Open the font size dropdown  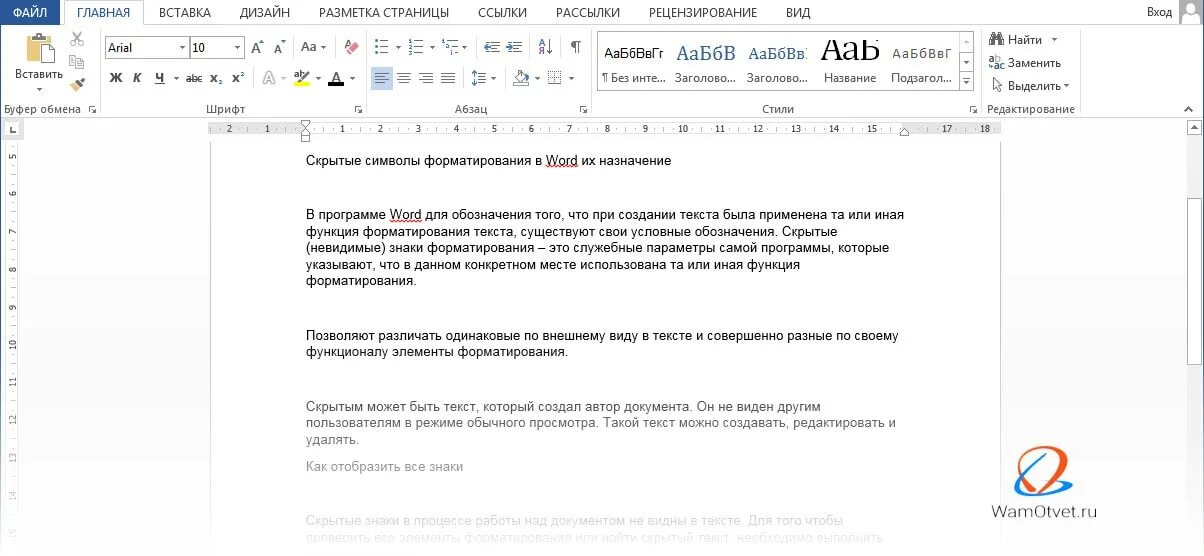[238, 47]
